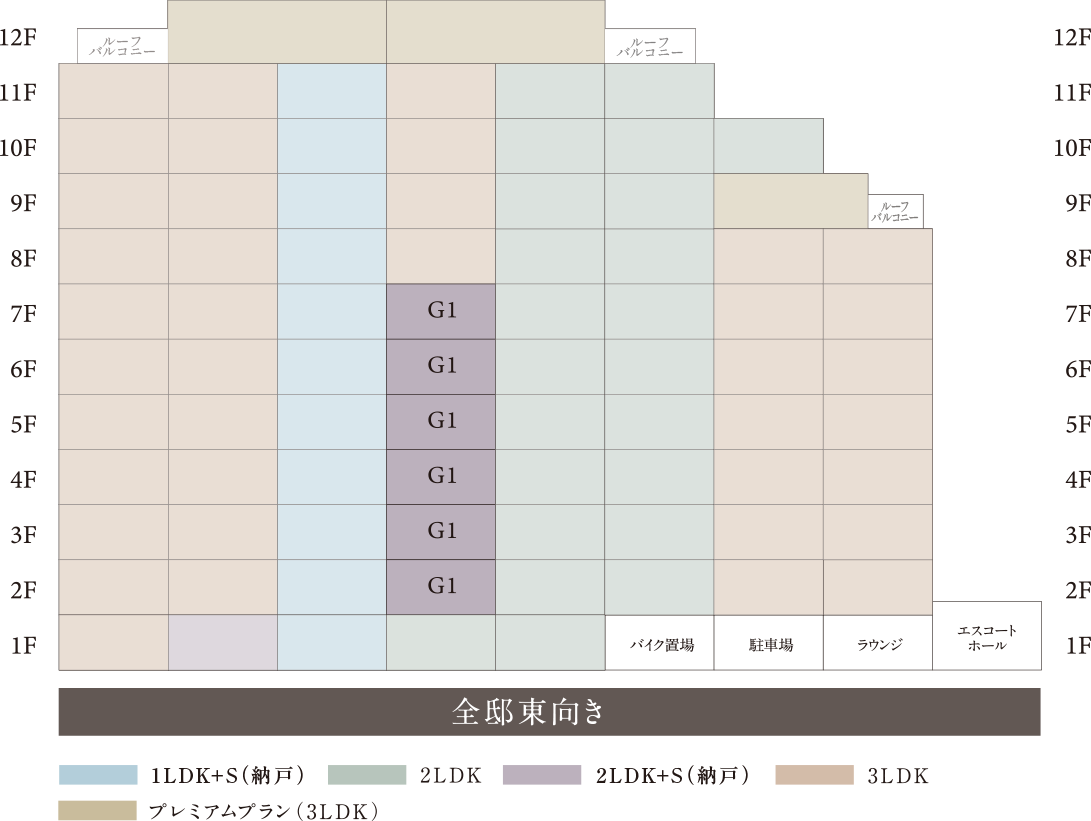This screenshot has width=1091, height=821.
Task: Click the ルーフバルコニー box on 9F
Action: 895,212
